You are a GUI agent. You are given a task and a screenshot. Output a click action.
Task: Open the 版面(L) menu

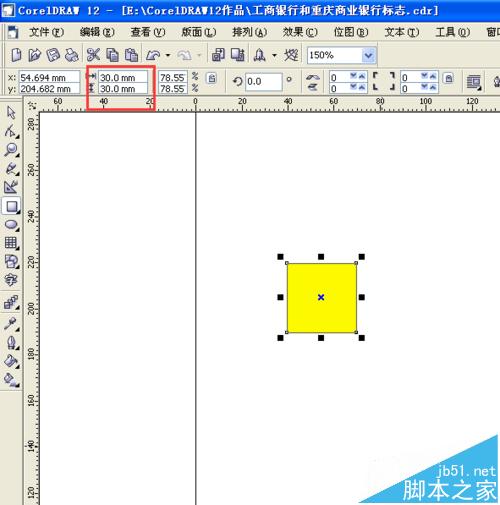coord(199,32)
